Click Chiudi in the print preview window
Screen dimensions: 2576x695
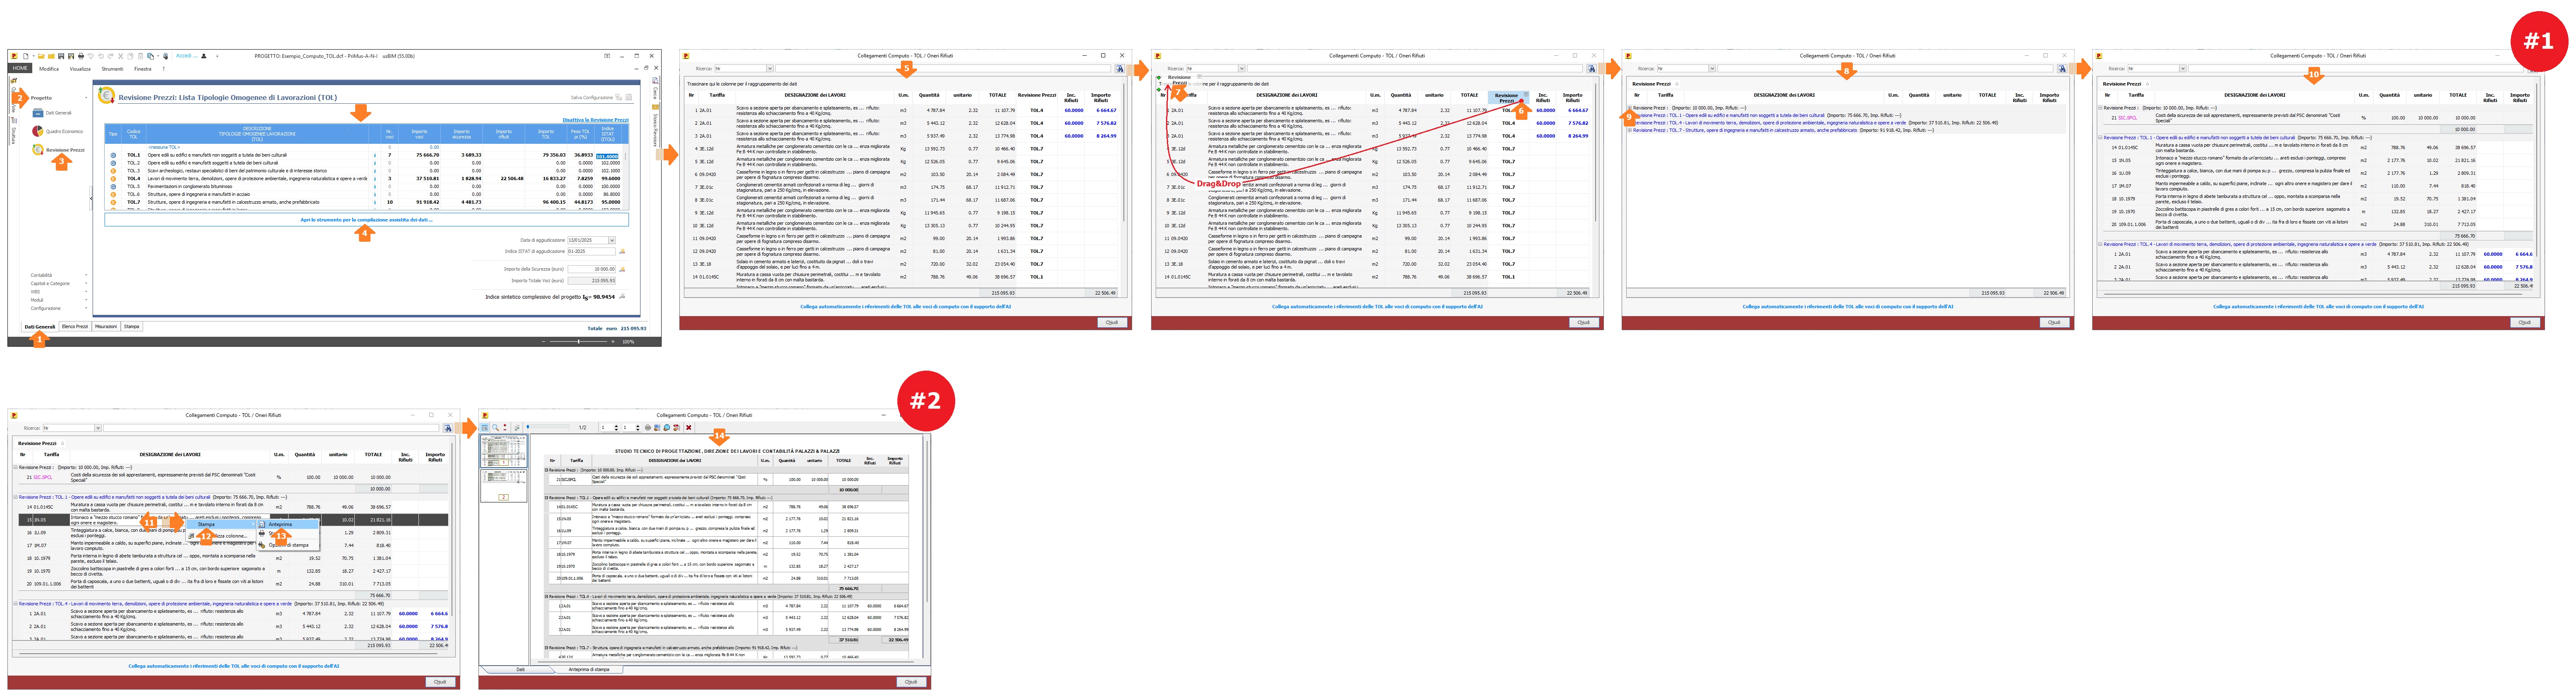pyautogui.click(x=910, y=682)
